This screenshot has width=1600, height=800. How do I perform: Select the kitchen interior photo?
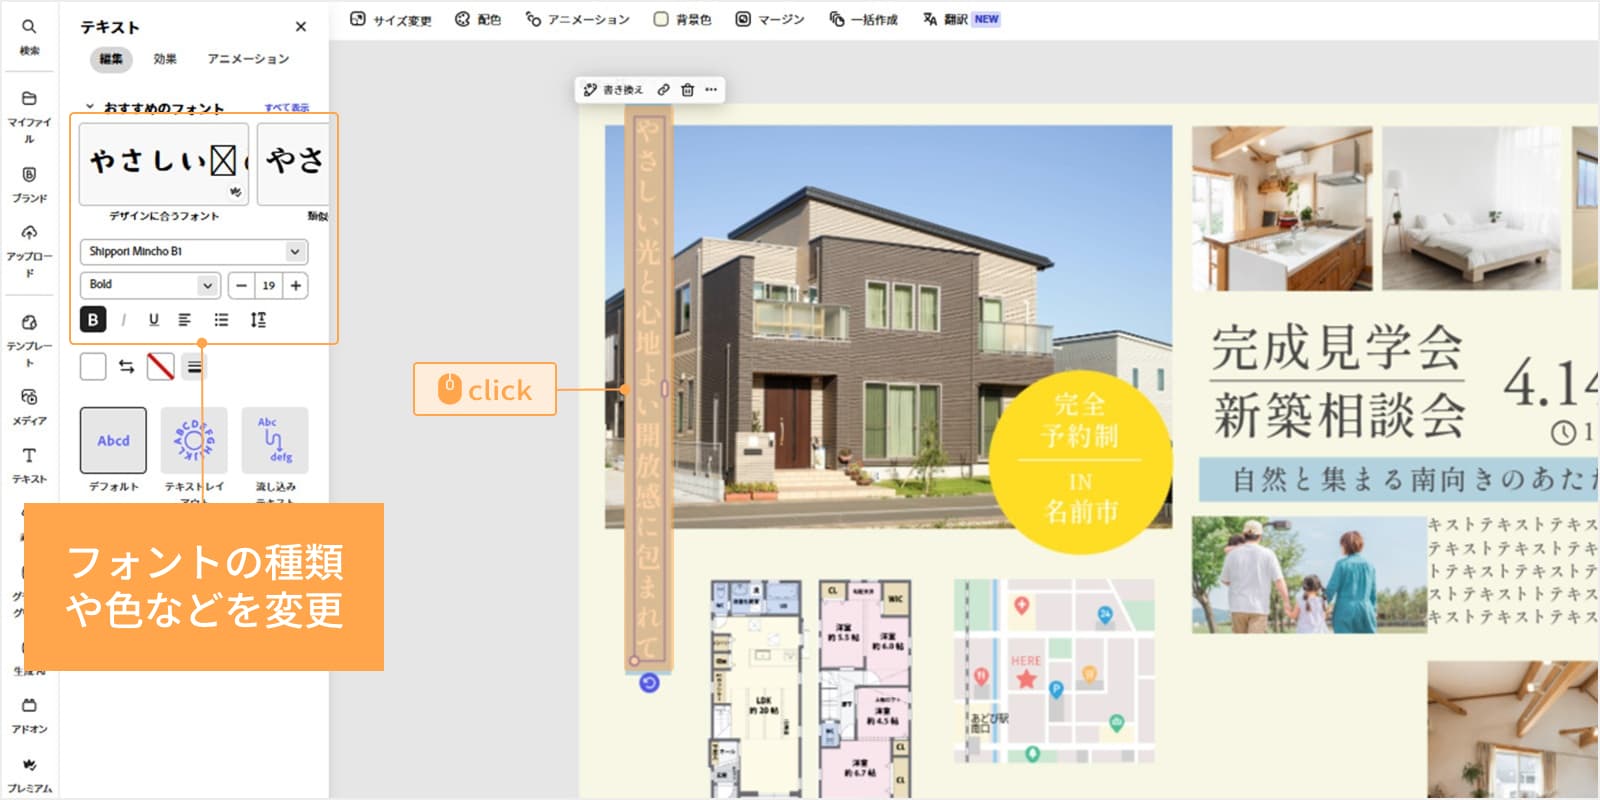click(1282, 208)
